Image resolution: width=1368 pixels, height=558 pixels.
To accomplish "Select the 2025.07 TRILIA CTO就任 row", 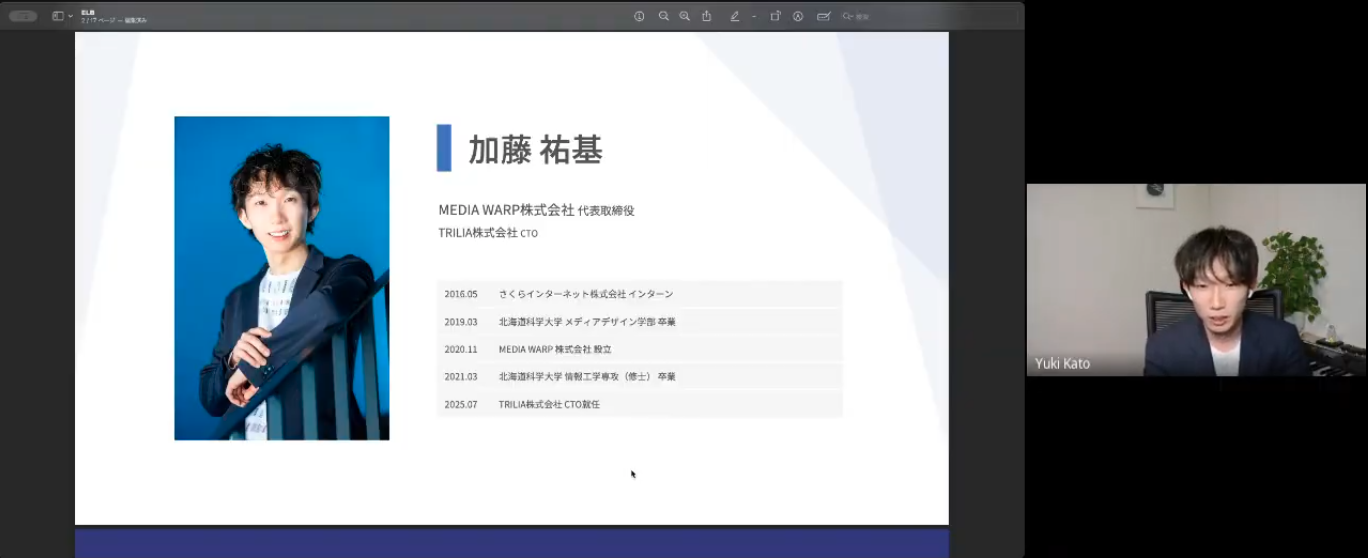I will [640, 404].
